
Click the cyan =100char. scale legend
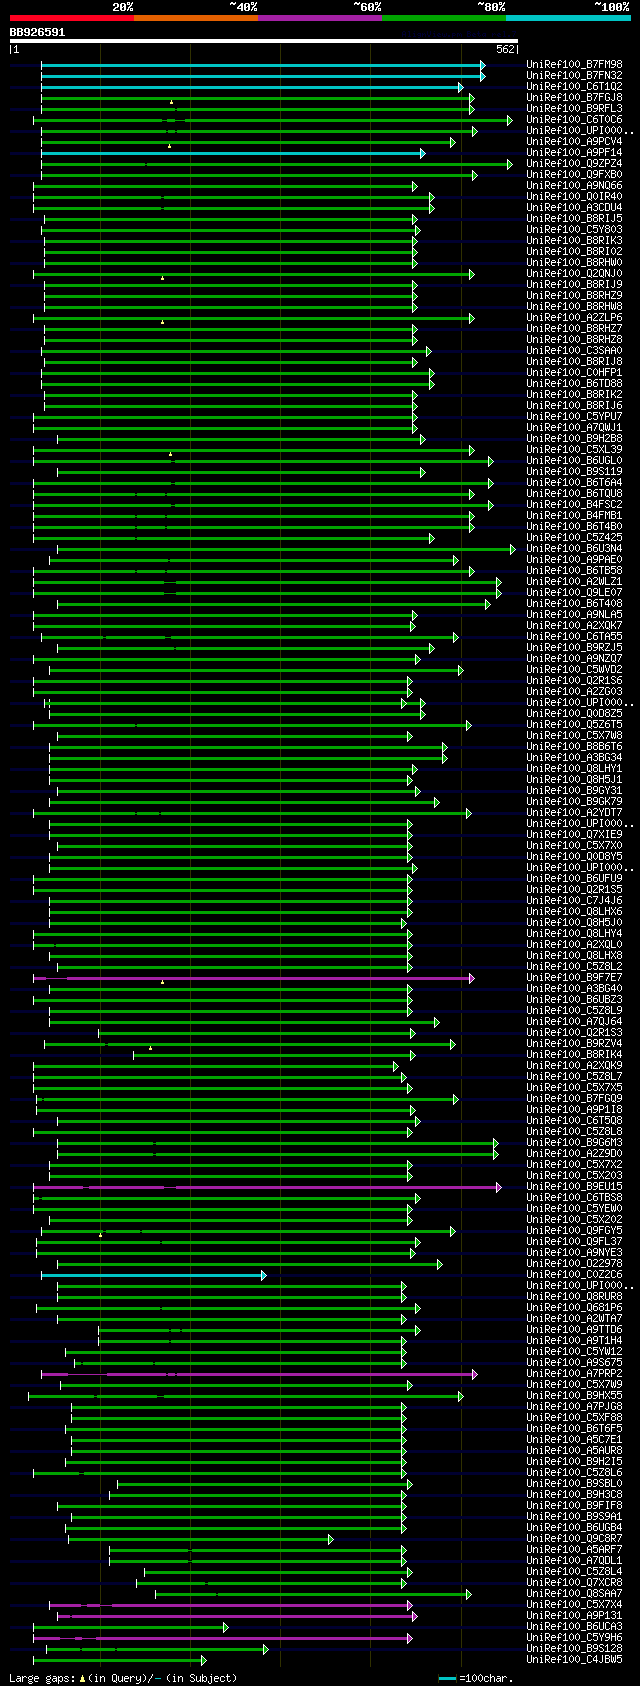(x=476, y=1678)
